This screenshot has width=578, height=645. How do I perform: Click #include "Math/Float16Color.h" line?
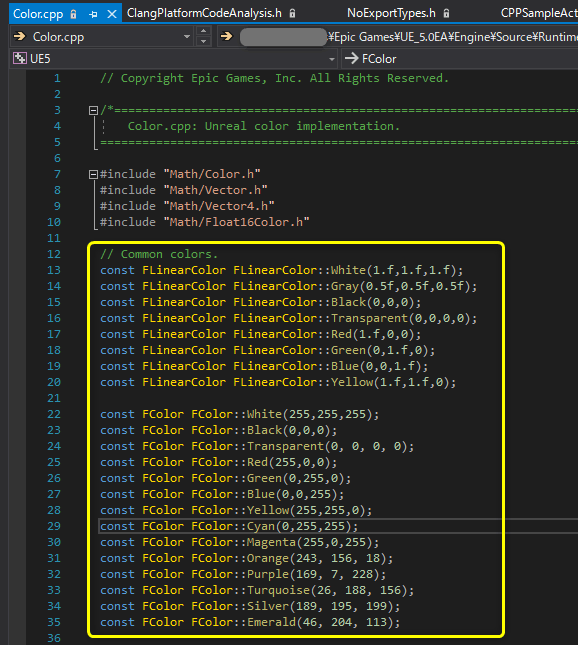[204, 222]
